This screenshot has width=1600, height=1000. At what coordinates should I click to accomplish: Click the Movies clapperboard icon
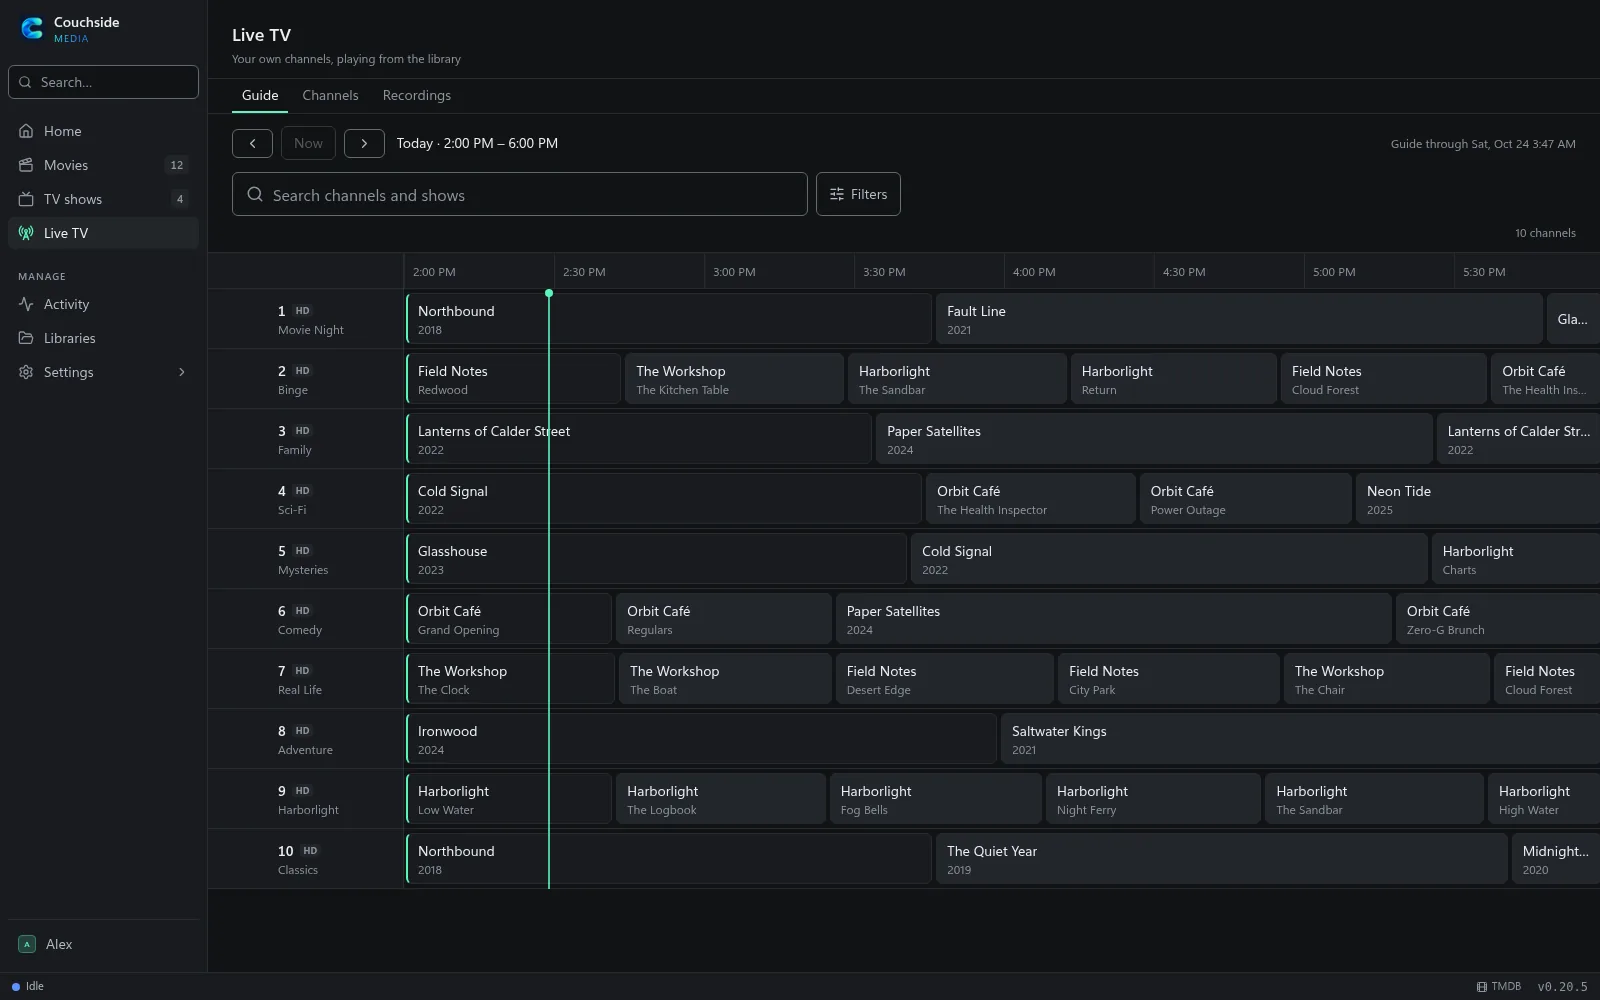click(26, 165)
